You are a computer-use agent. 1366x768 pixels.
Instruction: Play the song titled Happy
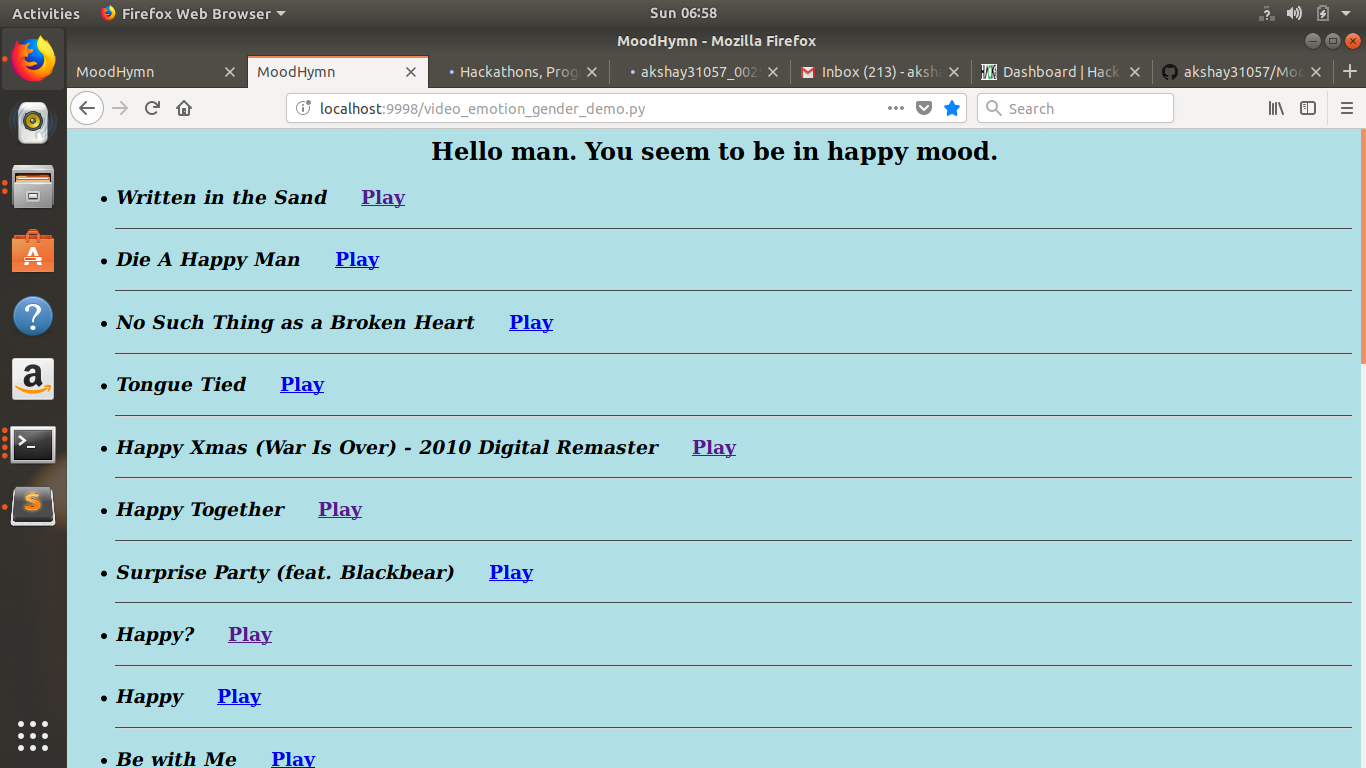pyautogui.click(x=239, y=696)
